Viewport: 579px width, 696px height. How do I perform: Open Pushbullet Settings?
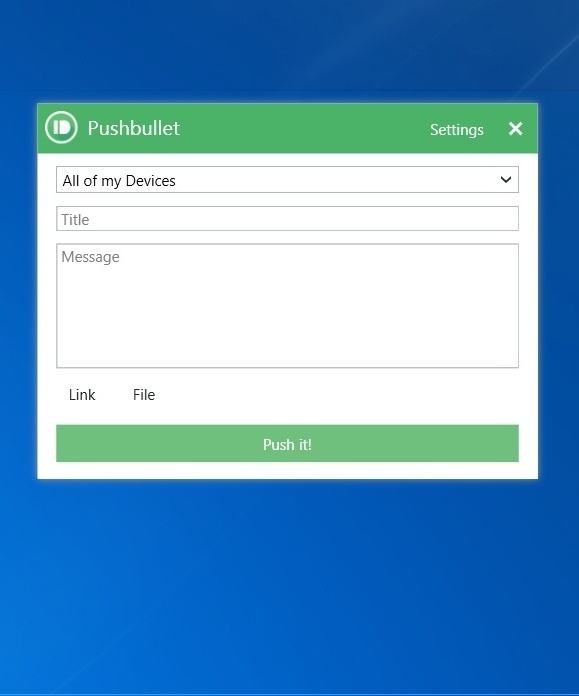click(x=456, y=130)
